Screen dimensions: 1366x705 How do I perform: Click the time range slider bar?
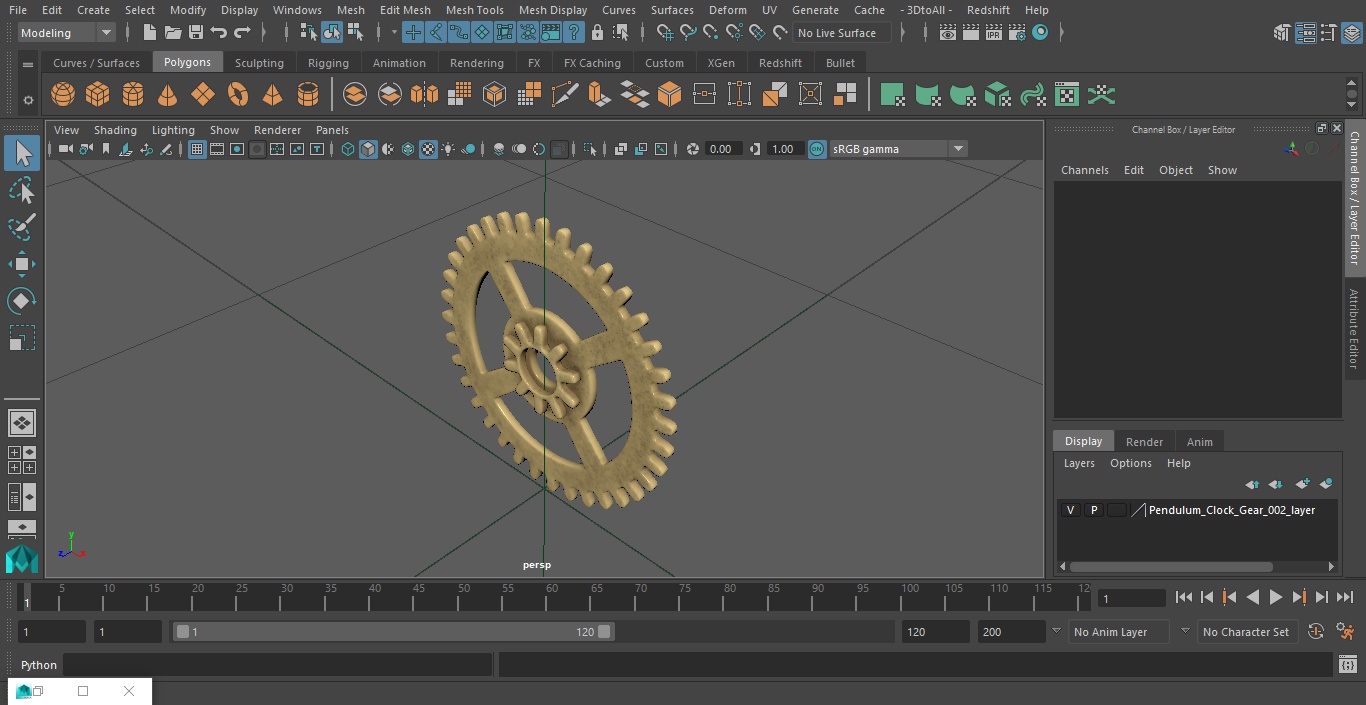click(393, 631)
